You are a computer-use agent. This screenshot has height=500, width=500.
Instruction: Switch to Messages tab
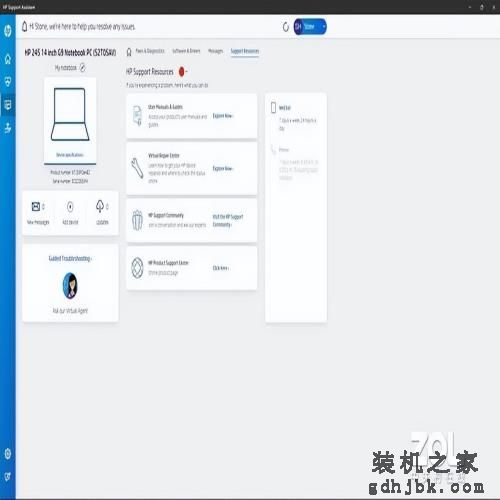point(215,51)
